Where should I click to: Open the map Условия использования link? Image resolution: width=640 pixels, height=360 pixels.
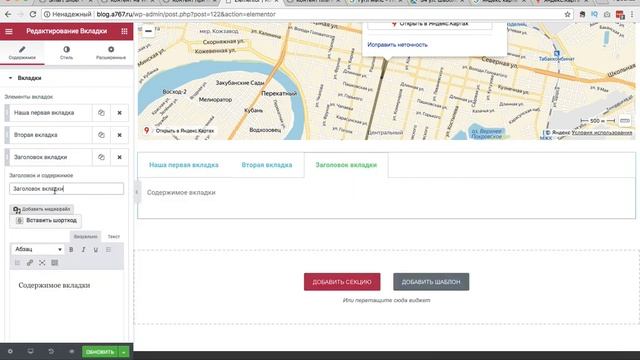coord(602,133)
